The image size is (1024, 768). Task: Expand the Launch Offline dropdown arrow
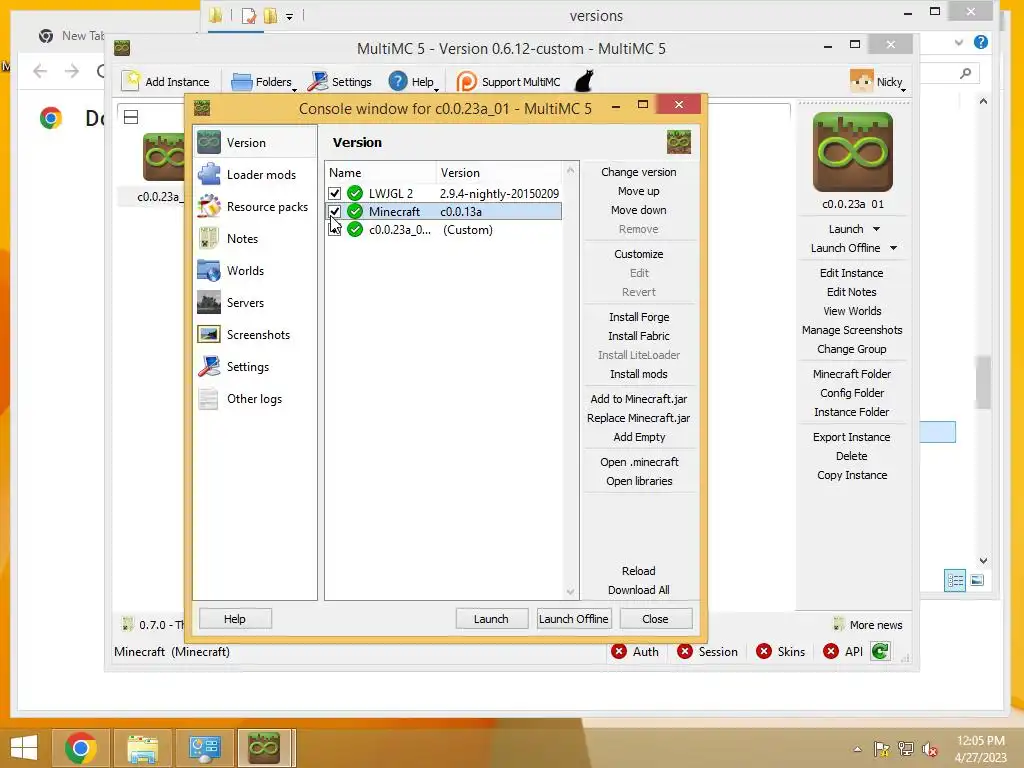point(893,248)
